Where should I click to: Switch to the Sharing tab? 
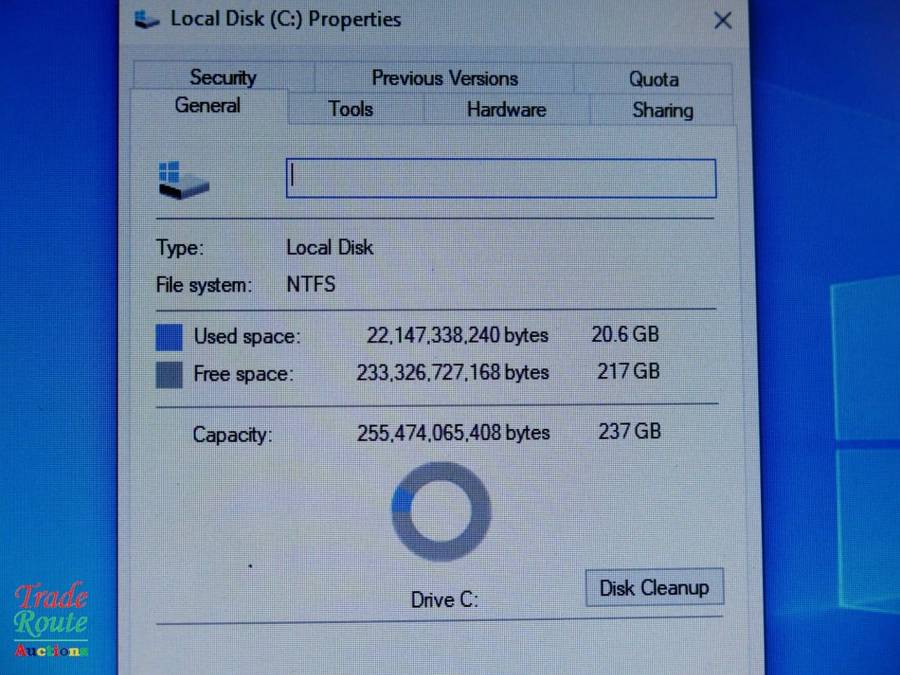pos(662,110)
